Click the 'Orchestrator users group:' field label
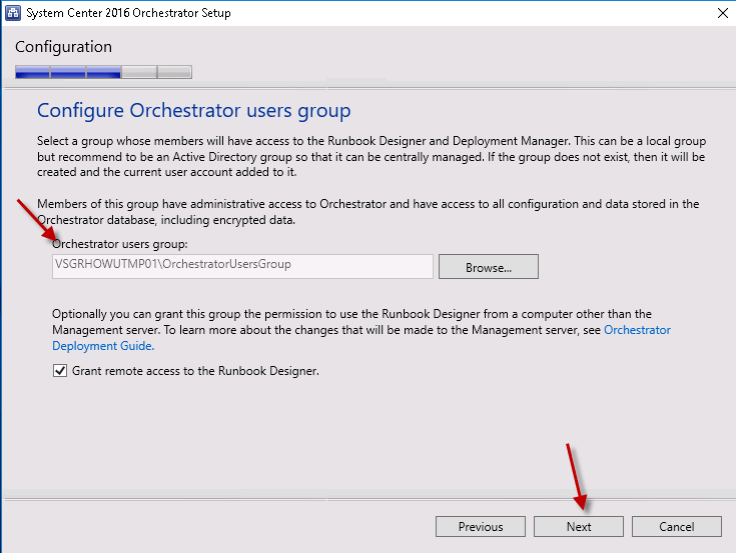736x553 pixels. (x=118, y=244)
